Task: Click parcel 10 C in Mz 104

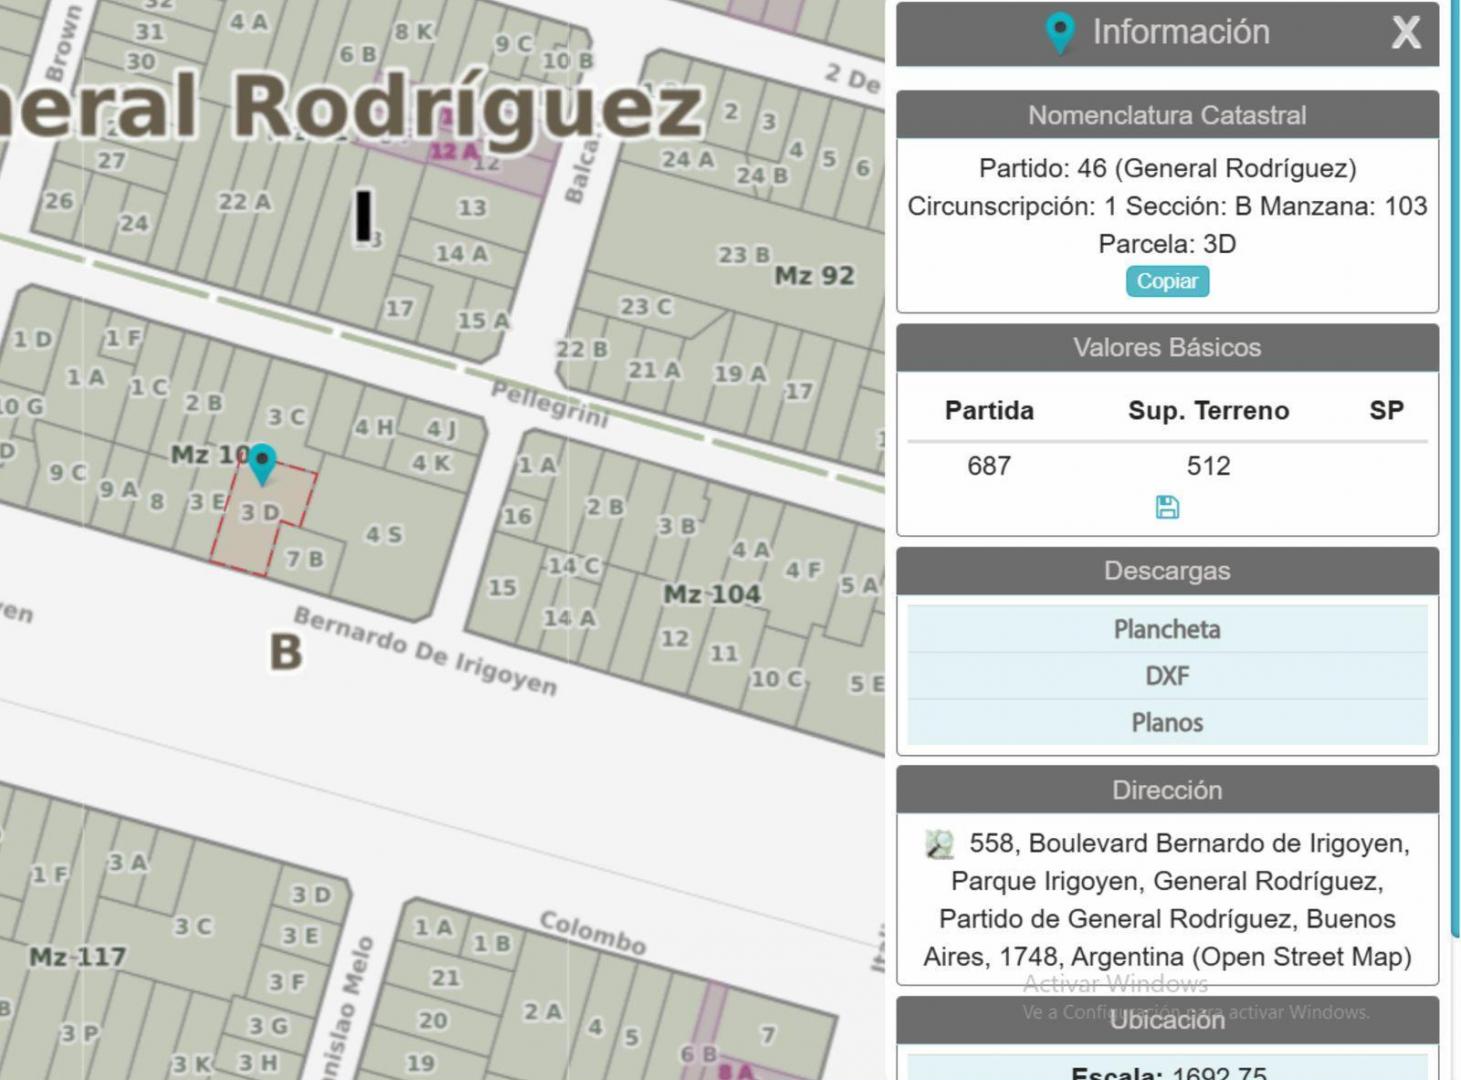Action: pos(777,679)
